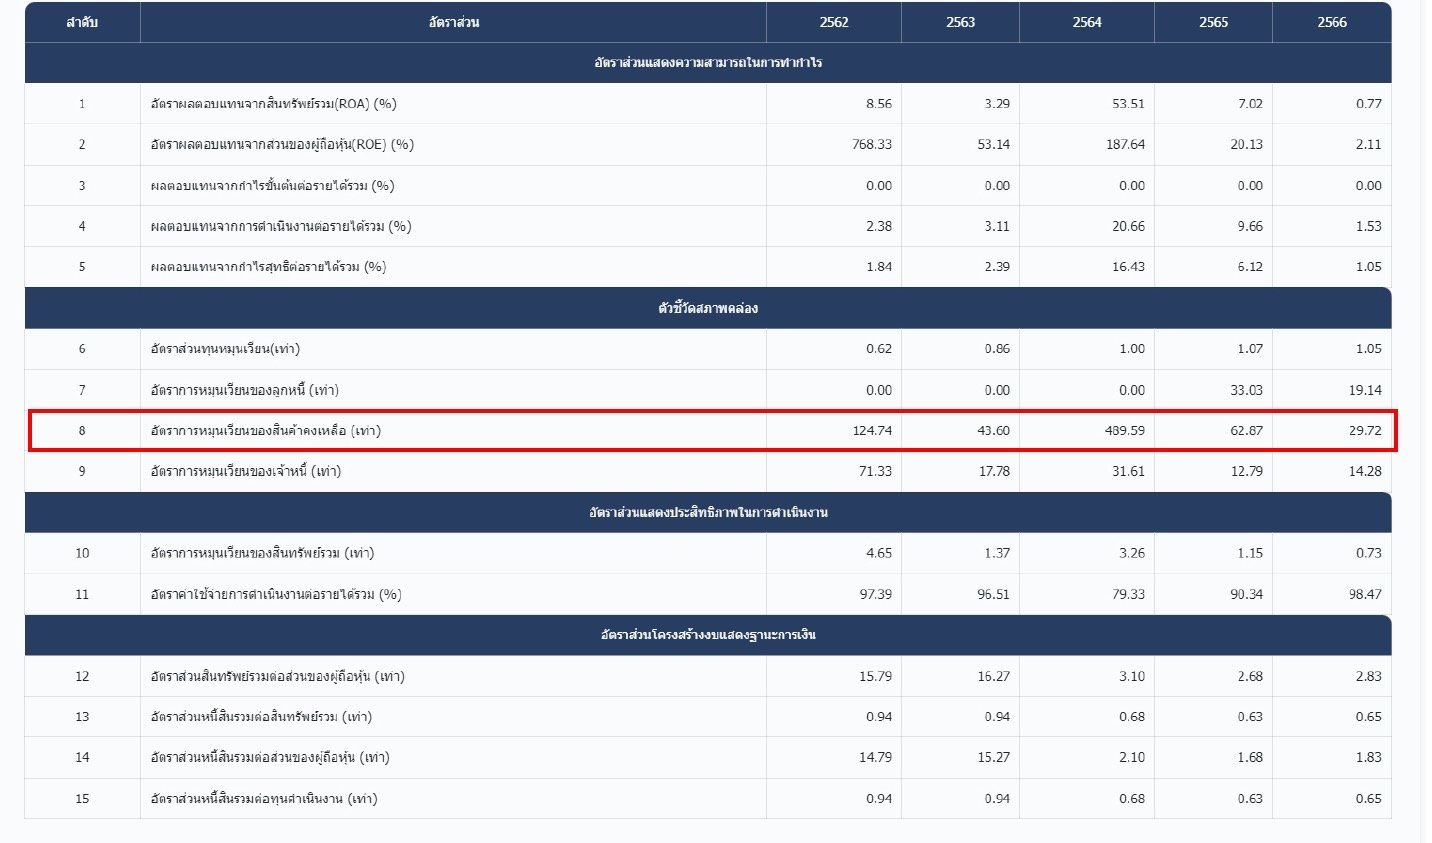Click the 2563 column header
Viewport: 1432px width, 843px height.
960,22
